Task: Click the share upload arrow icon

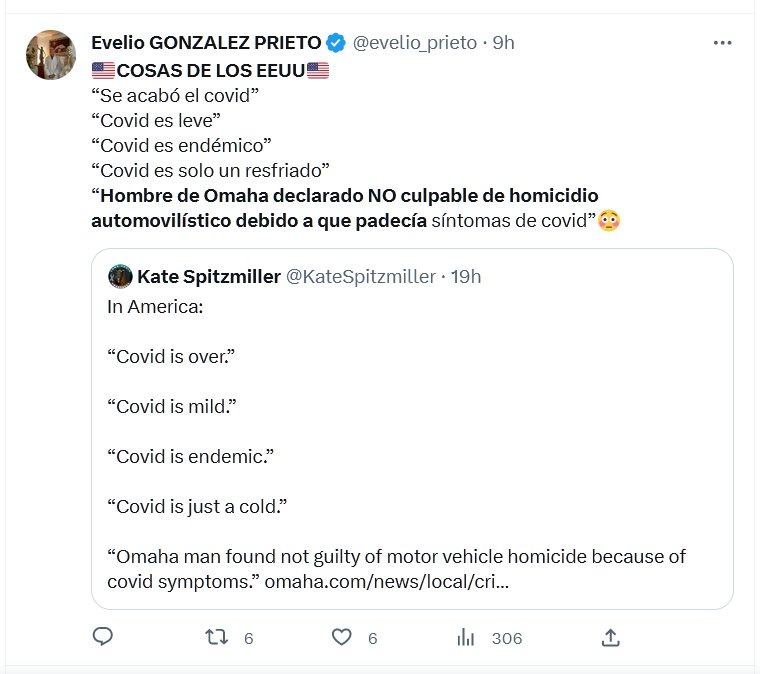Action: [x=611, y=637]
